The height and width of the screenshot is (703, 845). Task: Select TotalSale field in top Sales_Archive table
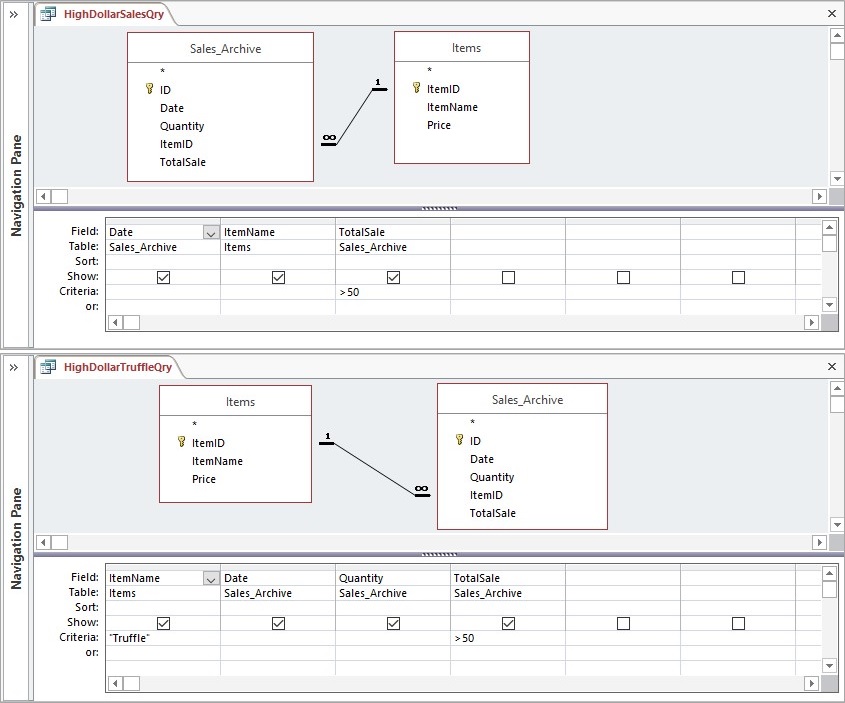pyautogui.click(x=182, y=162)
